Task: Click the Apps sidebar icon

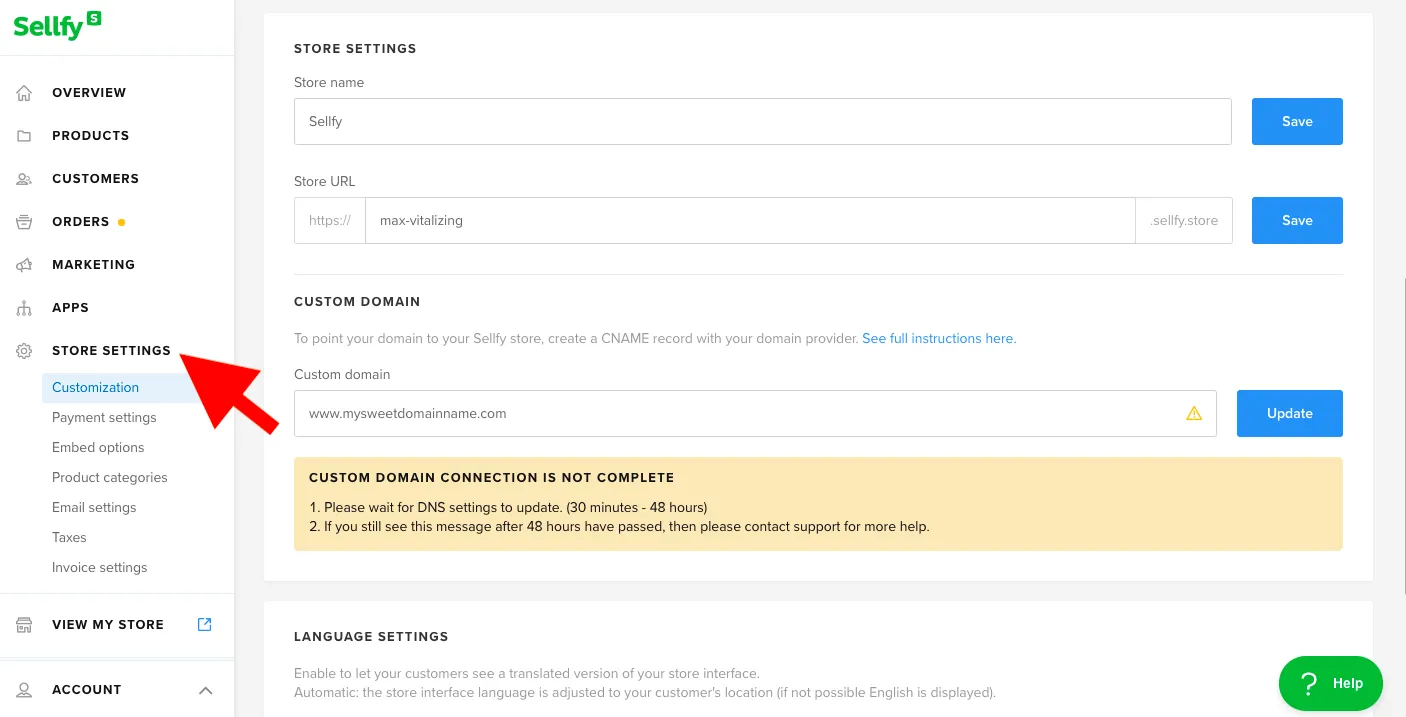Action: click(25, 308)
